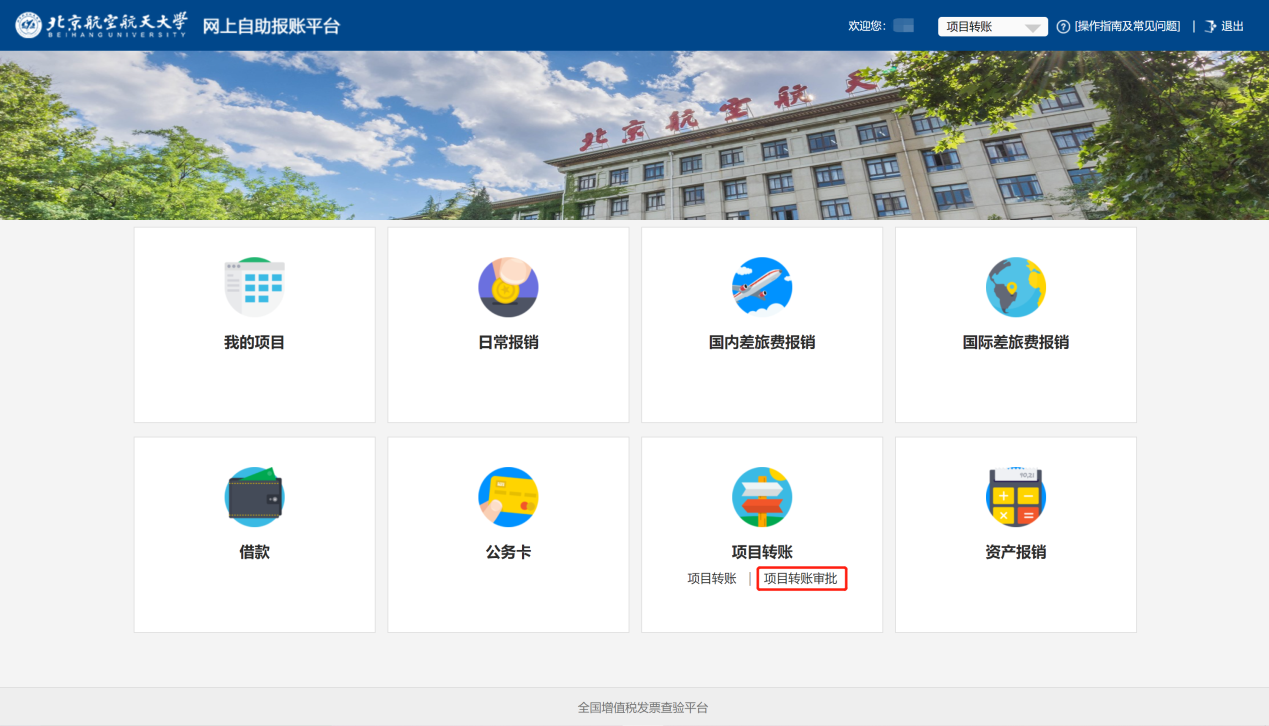Click the 北京航空航天大学 logo

point(101,25)
